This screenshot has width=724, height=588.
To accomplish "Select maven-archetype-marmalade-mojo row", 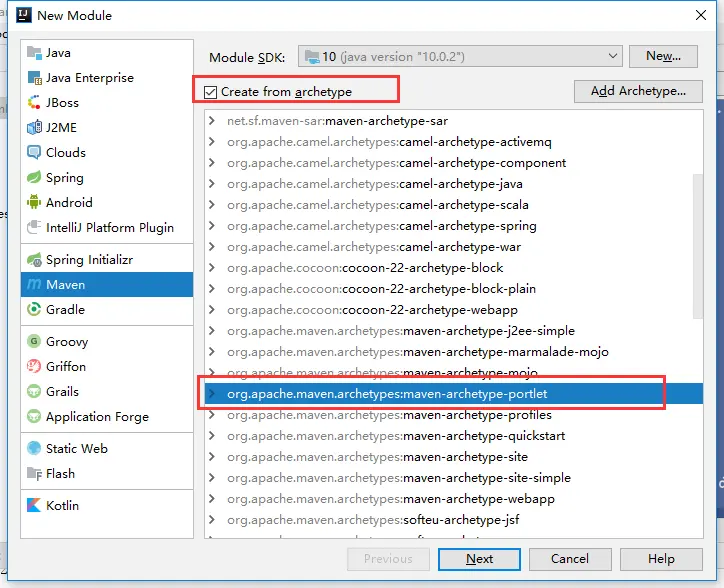I will pyautogui.click(x=453, y=352).
